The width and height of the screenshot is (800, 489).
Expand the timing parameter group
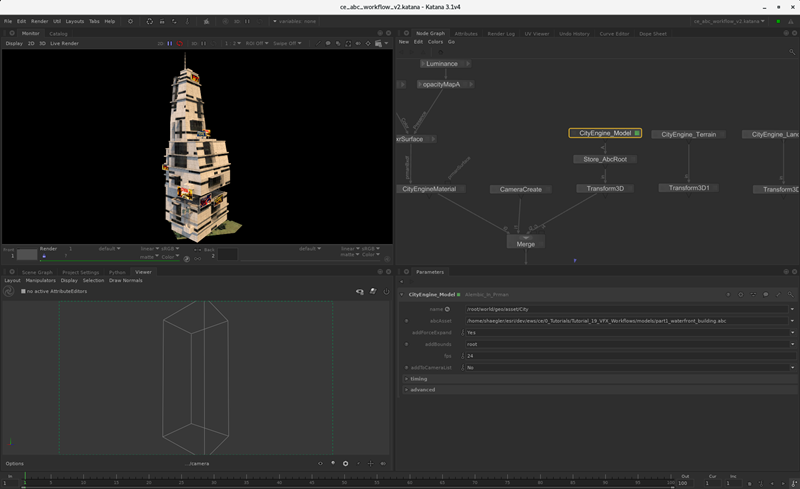pos(417,379)
